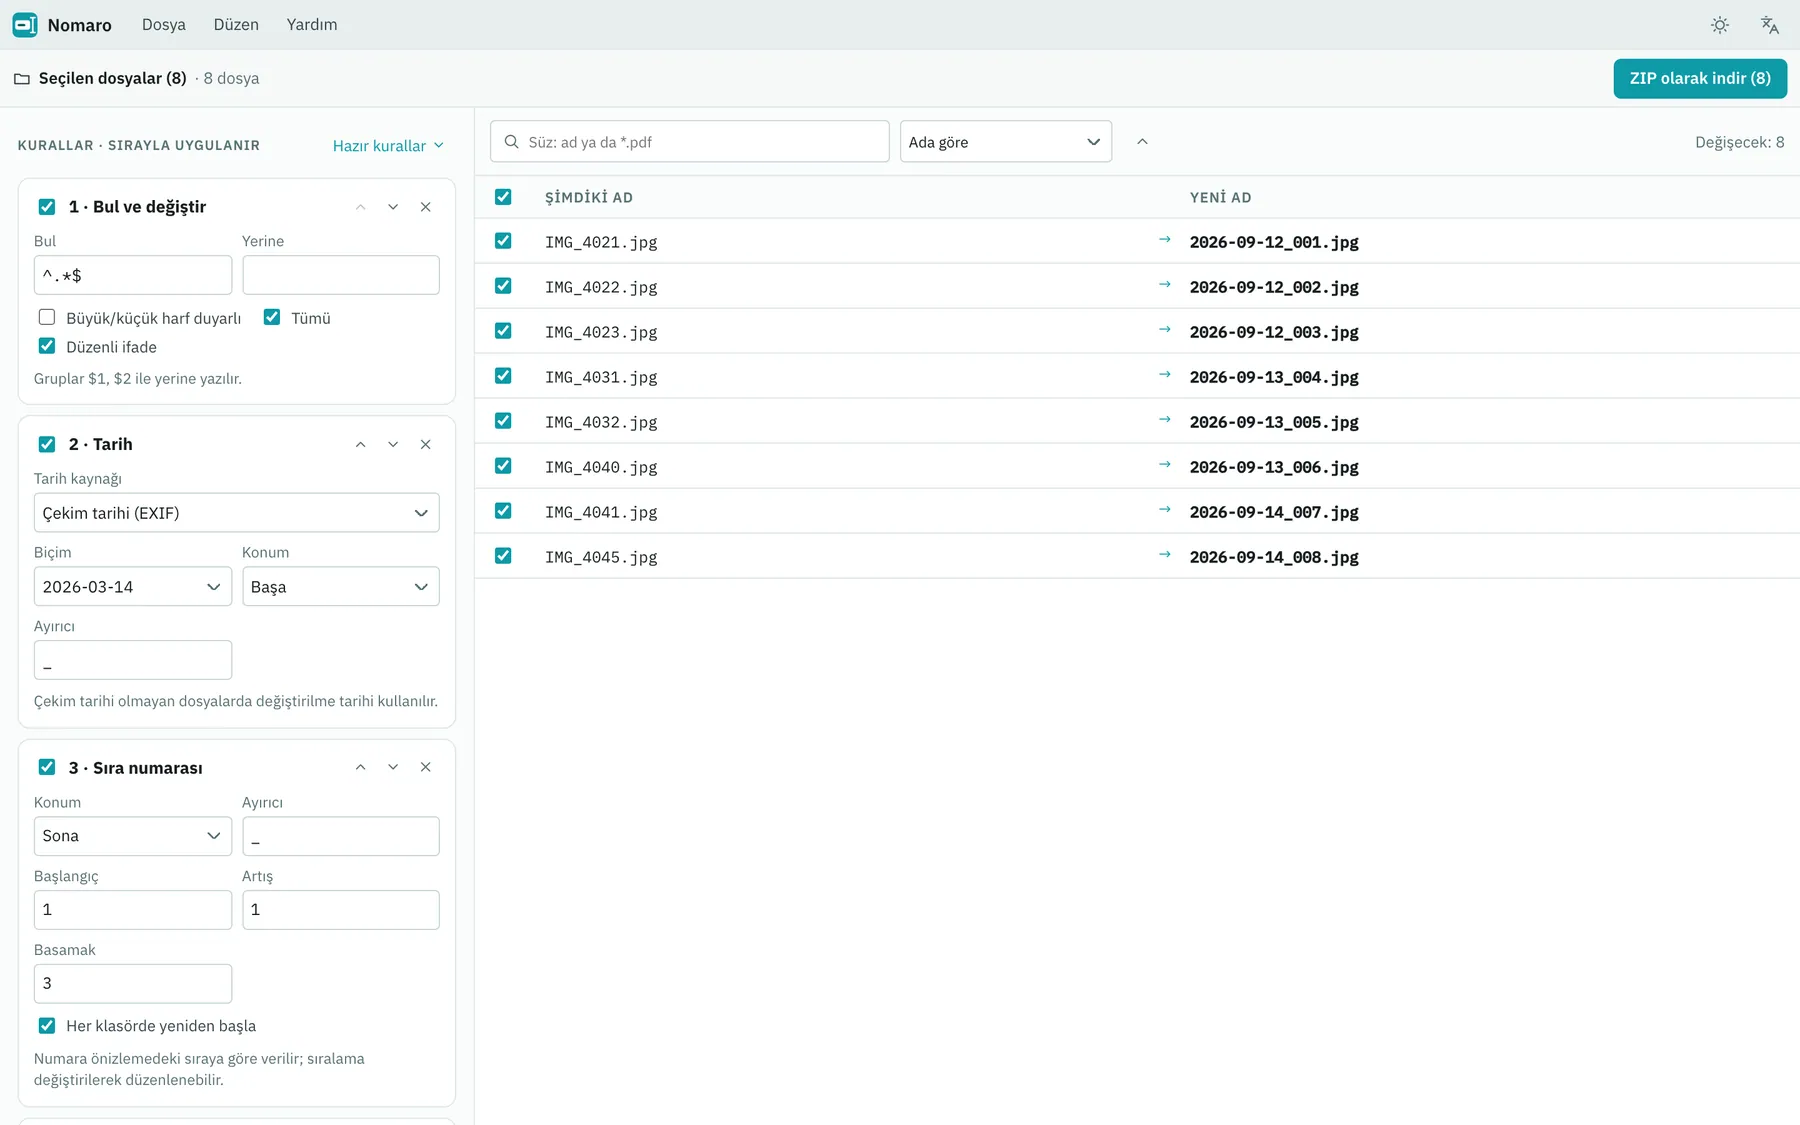
Task: Remove the 'Tarih' rule
Action: [426, 444]
